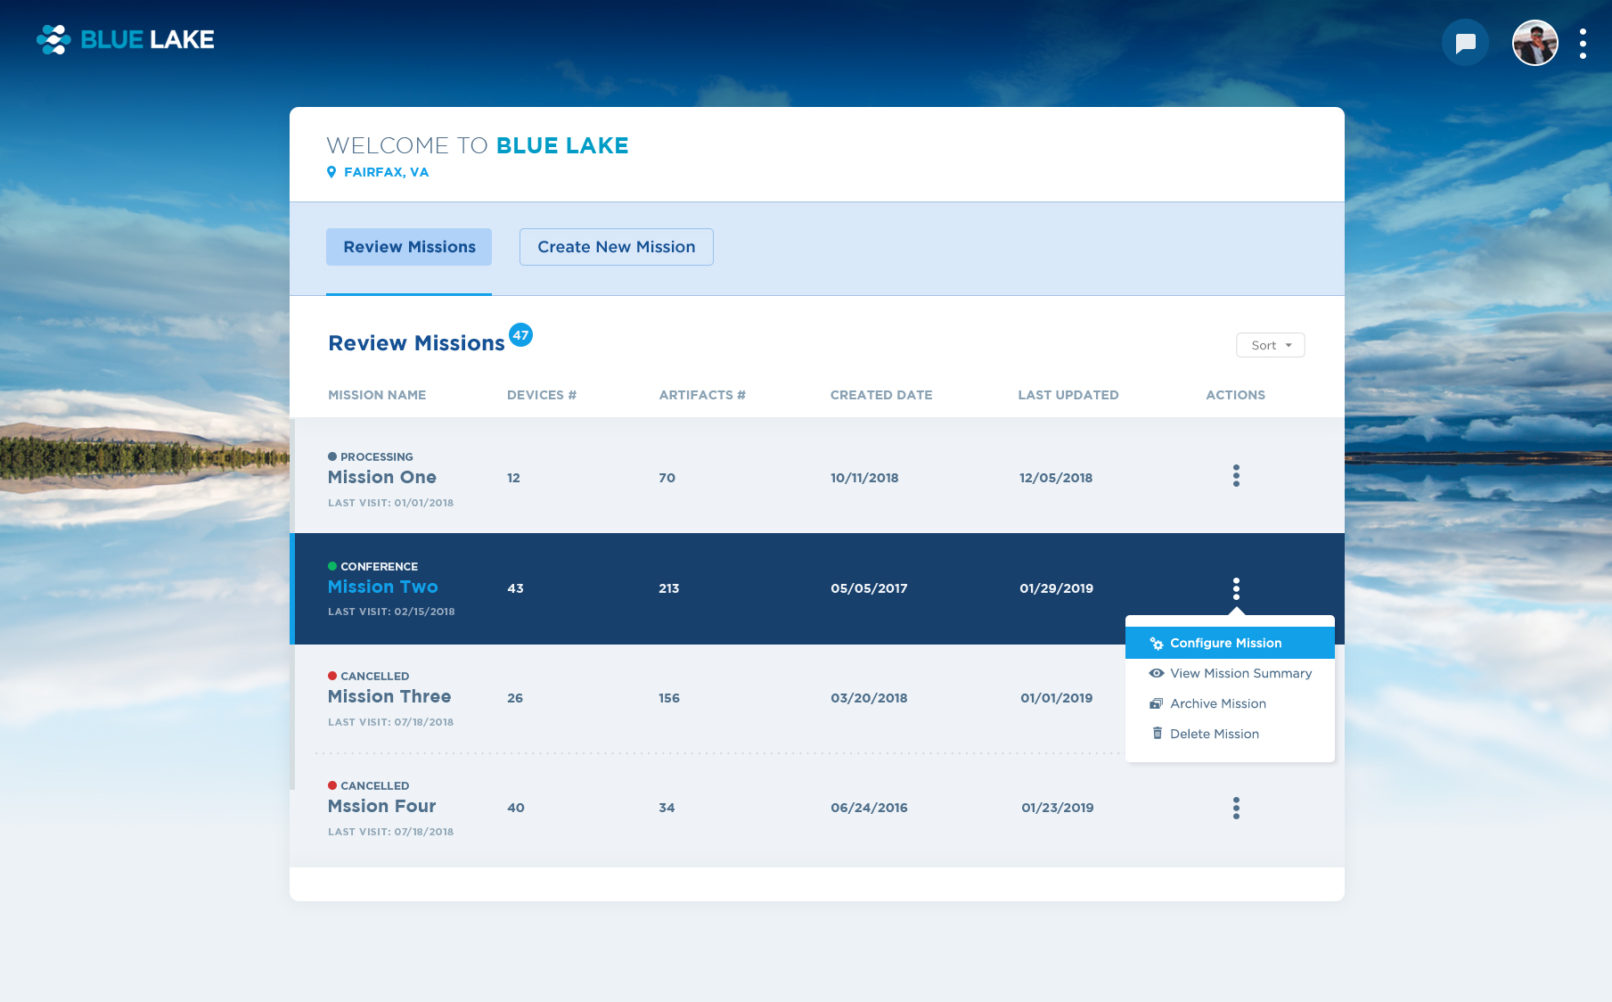Image resolution: width=1612 pixels, height=1002 pixels.
Task: Open the Mission One name link
Action: [382, 477]
